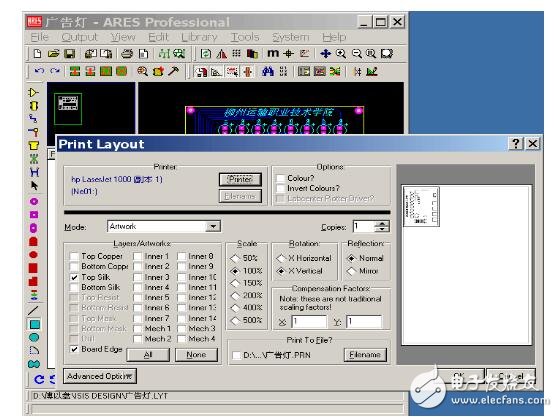Uncheck the Top Silk layer checkbox
This screenshot has height=417, width=558.
pyautogui.click(x=74, y=277)
